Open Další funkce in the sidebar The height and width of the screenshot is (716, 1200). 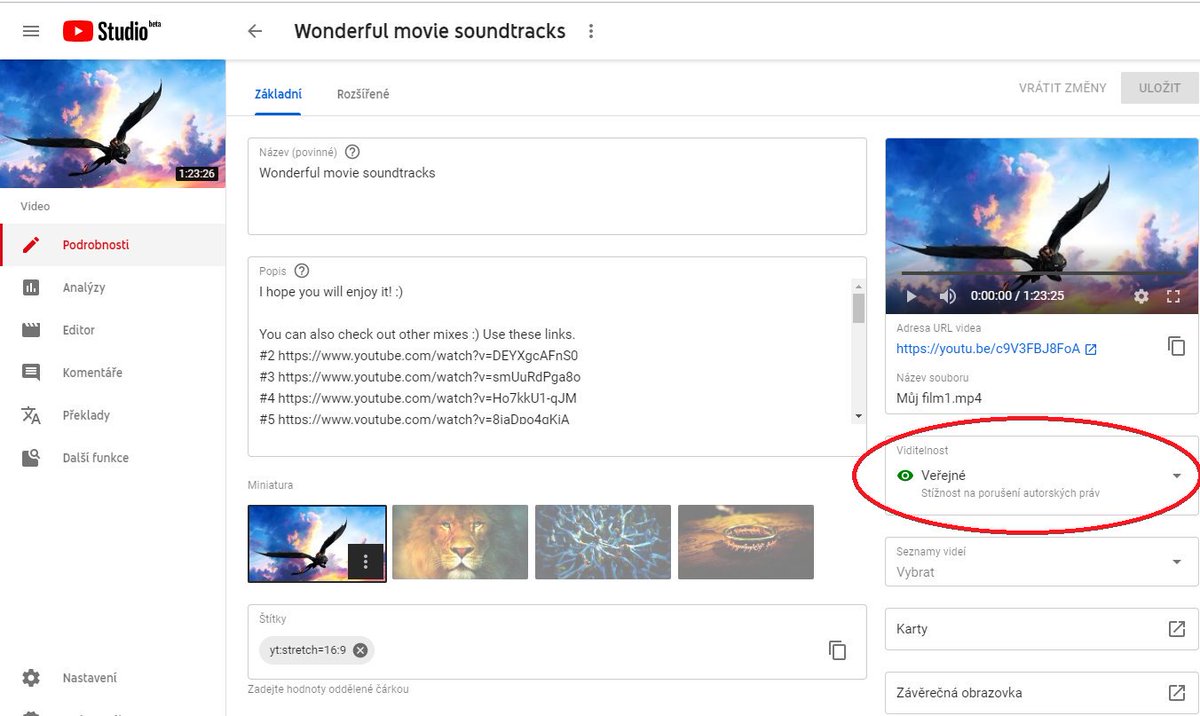[112, 458]
